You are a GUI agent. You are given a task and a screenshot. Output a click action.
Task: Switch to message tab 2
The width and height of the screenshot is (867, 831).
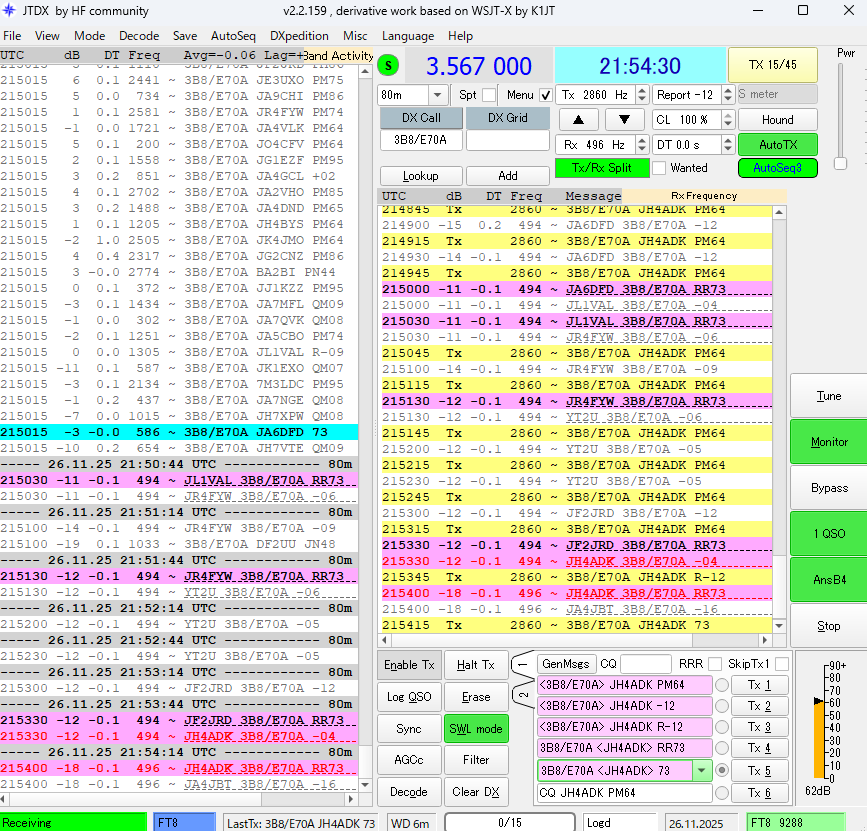[522, 695]
